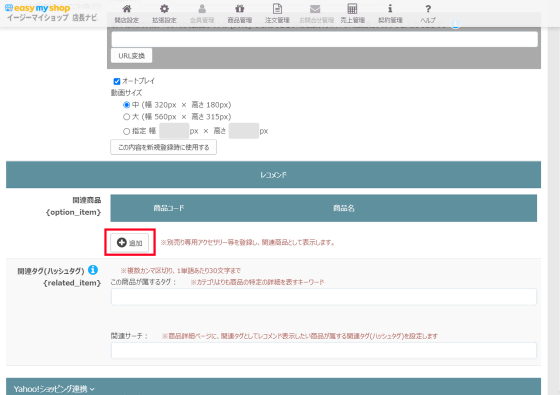Click the 商品名 column header
Viewport: 560px width, 395px height.
click(x=344, y=208)
